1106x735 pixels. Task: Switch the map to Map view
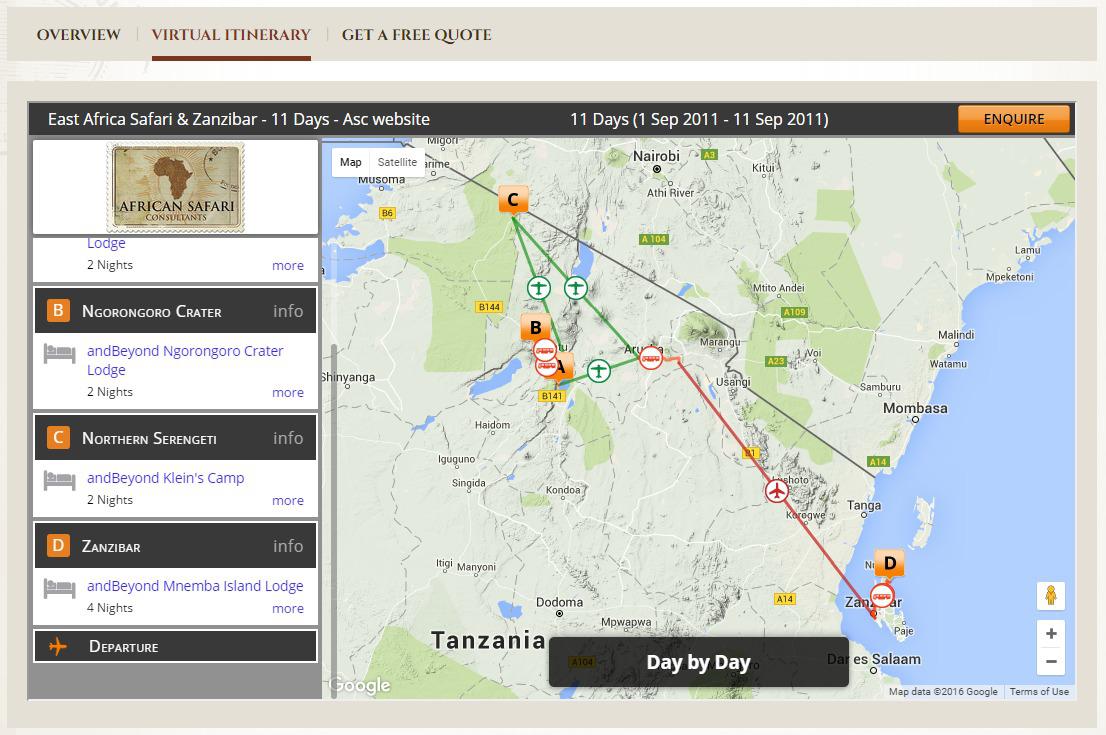coord(350,162)
